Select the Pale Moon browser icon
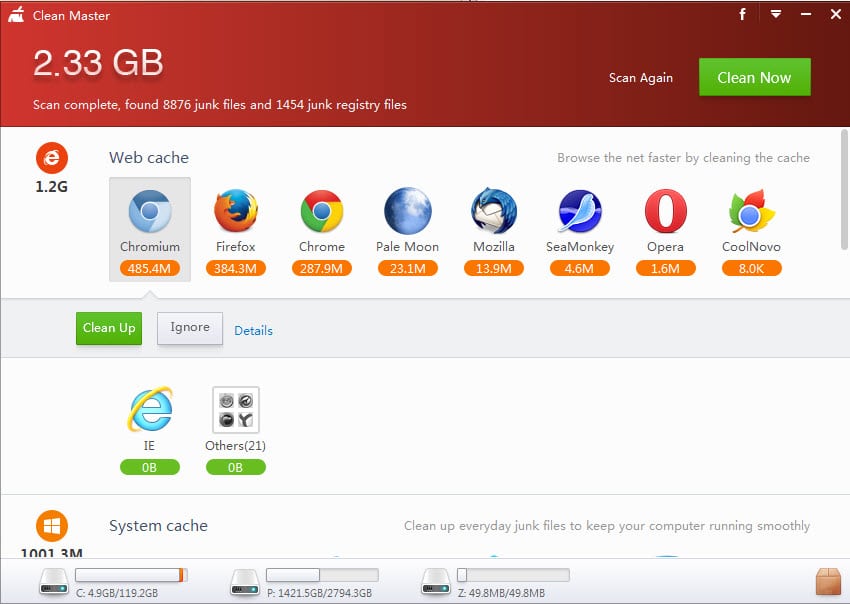Image resolution: width=850 pixels, height=604 pixels. [408, 210]
